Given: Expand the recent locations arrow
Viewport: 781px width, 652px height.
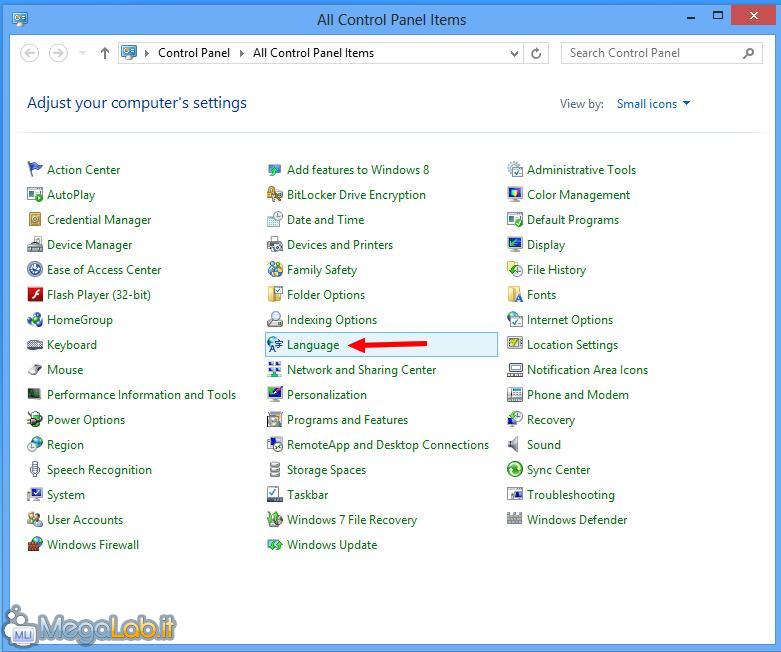Looking at the screenshot, I should click(x=83, y=53).
